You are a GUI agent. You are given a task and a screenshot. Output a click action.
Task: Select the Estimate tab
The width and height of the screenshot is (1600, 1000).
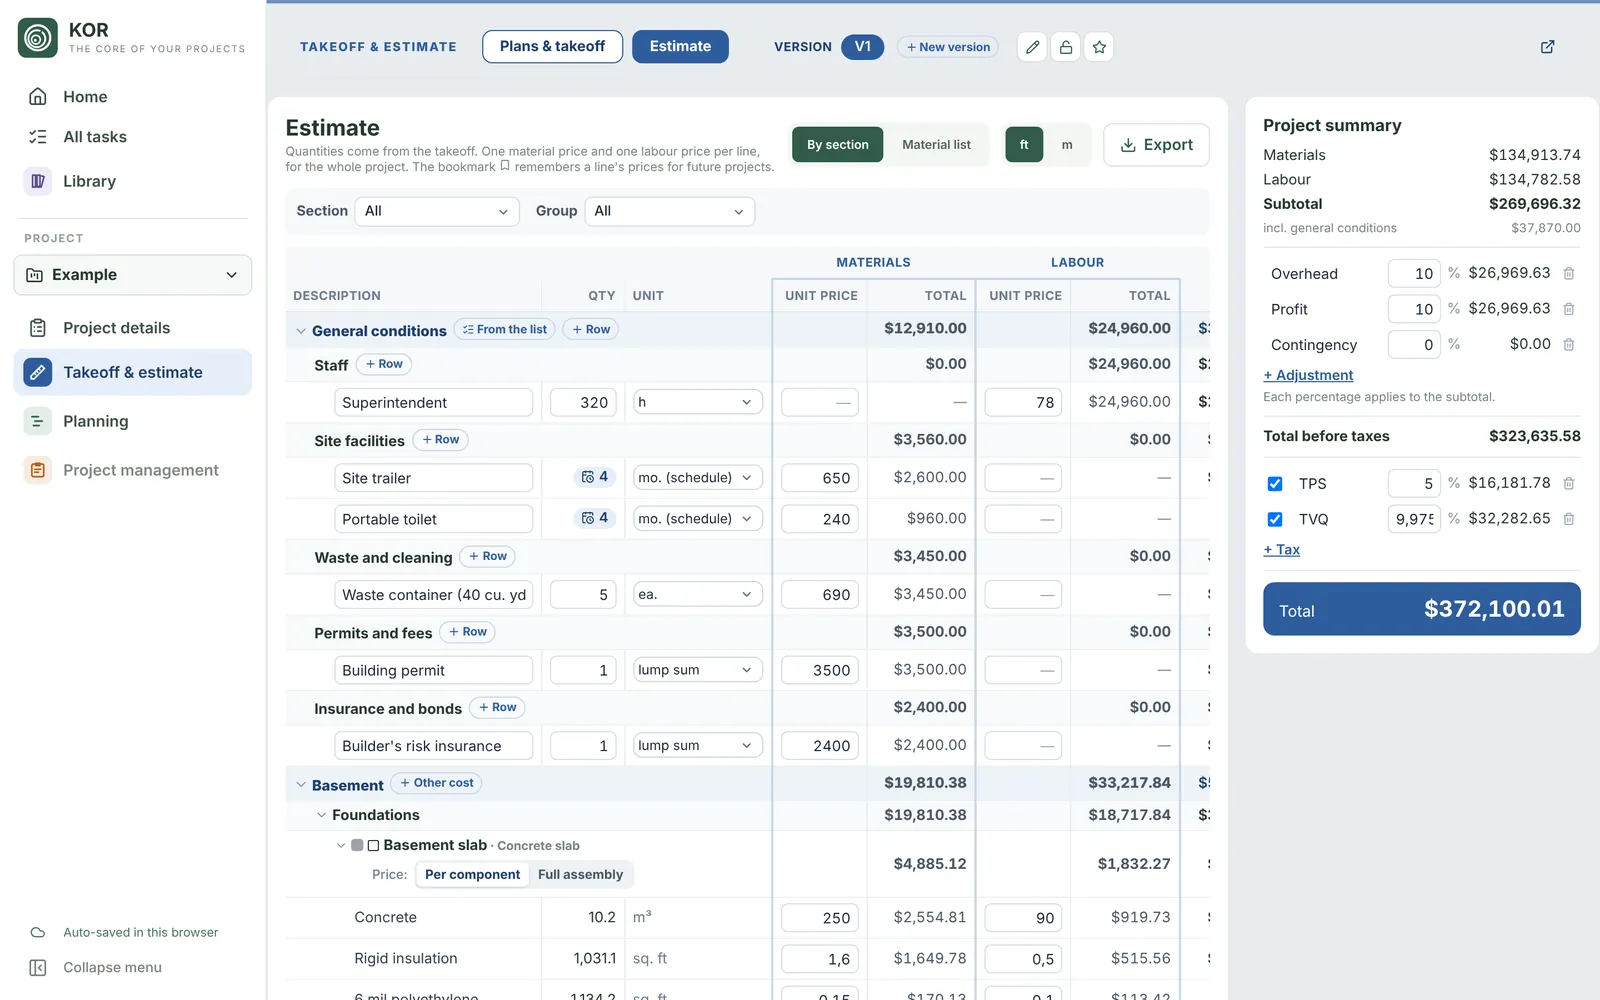[x=680, y=46]
